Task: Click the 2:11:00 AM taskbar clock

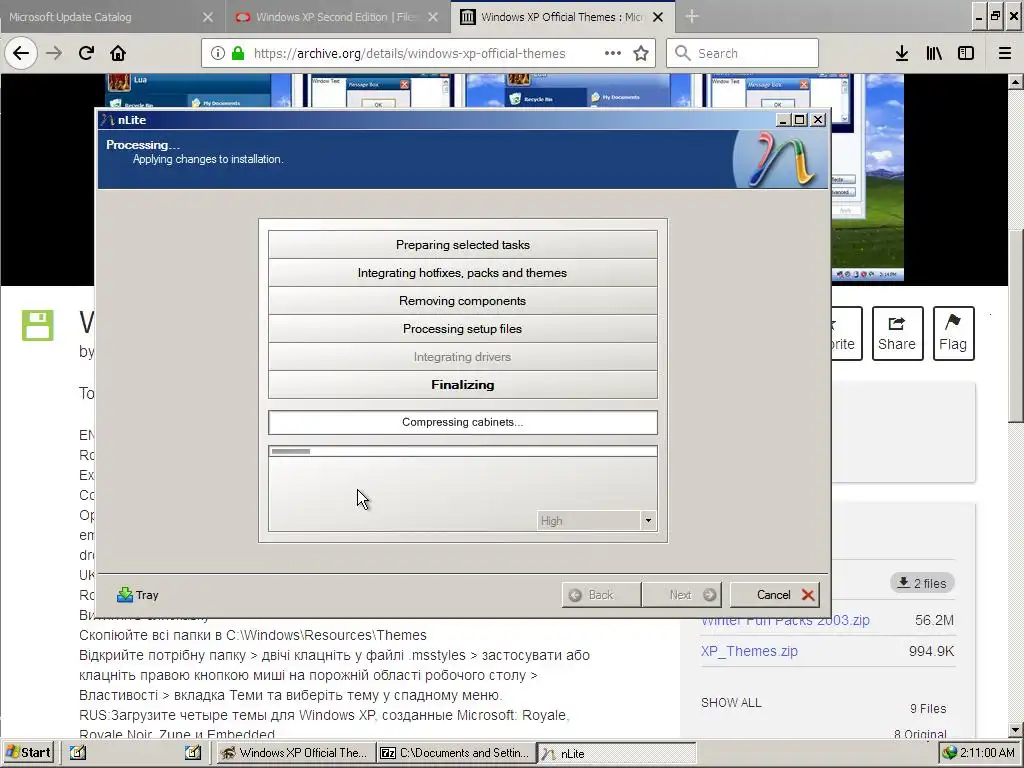Action: click(x=987, y=753)
